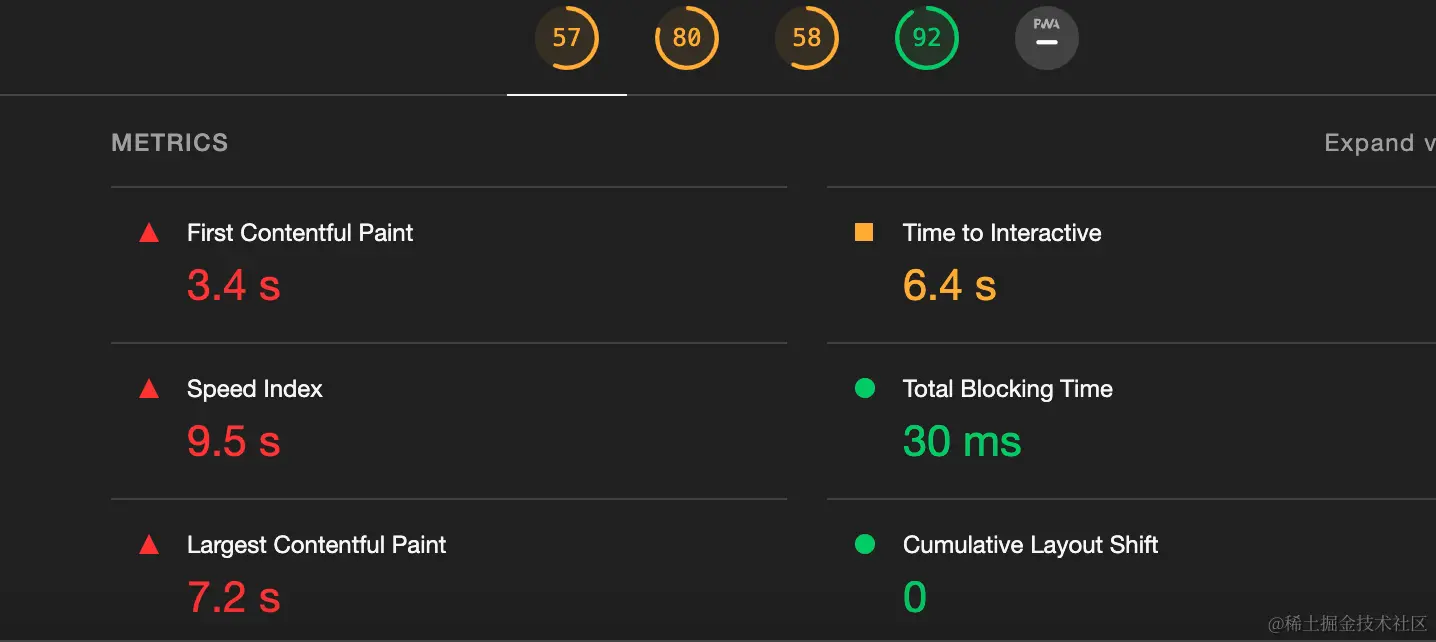
Task: Select the score gauge showing 57
Action: coord(567,38)
